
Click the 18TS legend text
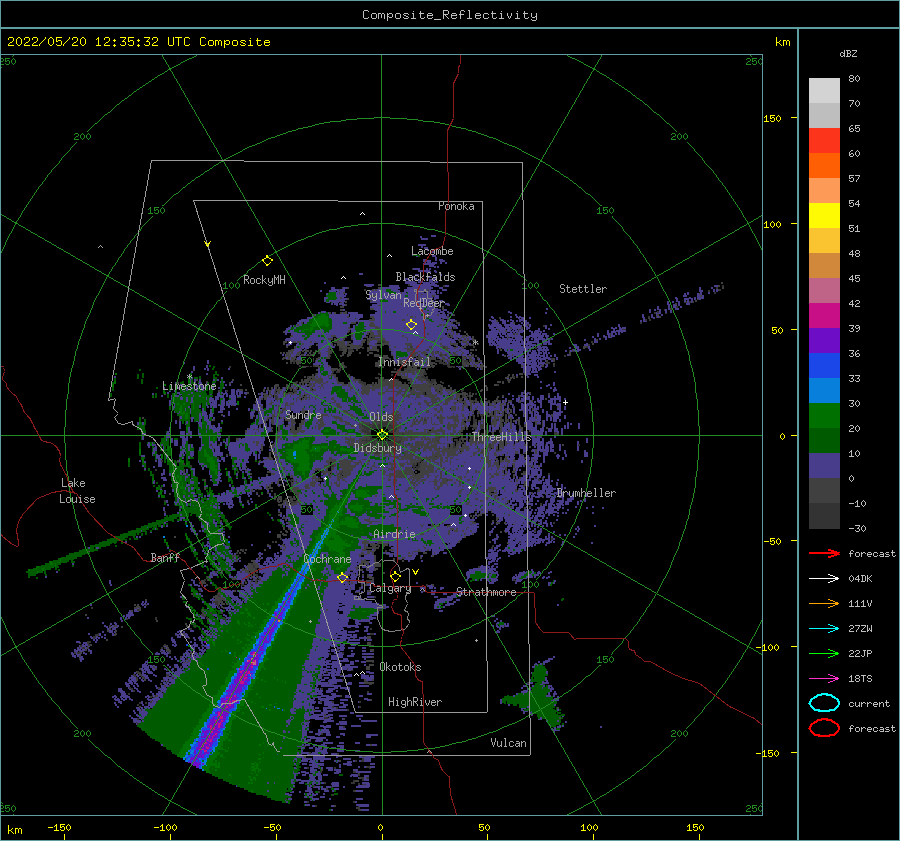pyautogui.click(x=860, y=678)
